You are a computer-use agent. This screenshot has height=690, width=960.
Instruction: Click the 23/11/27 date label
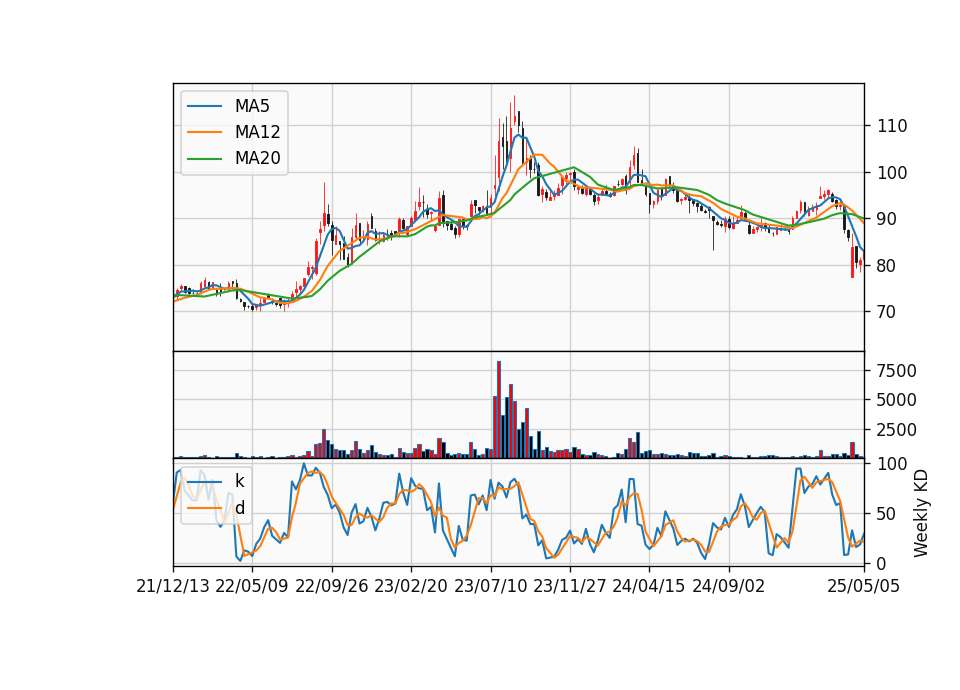570,586
